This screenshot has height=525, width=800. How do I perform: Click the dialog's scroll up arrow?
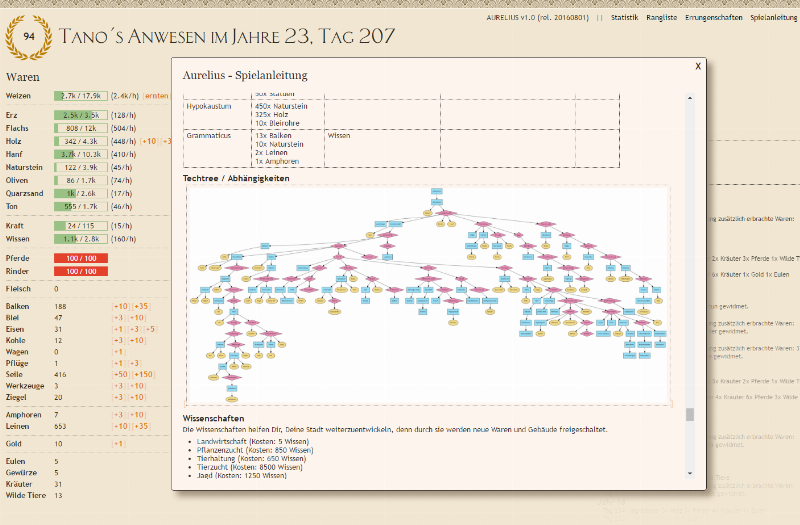click(690, 98)
